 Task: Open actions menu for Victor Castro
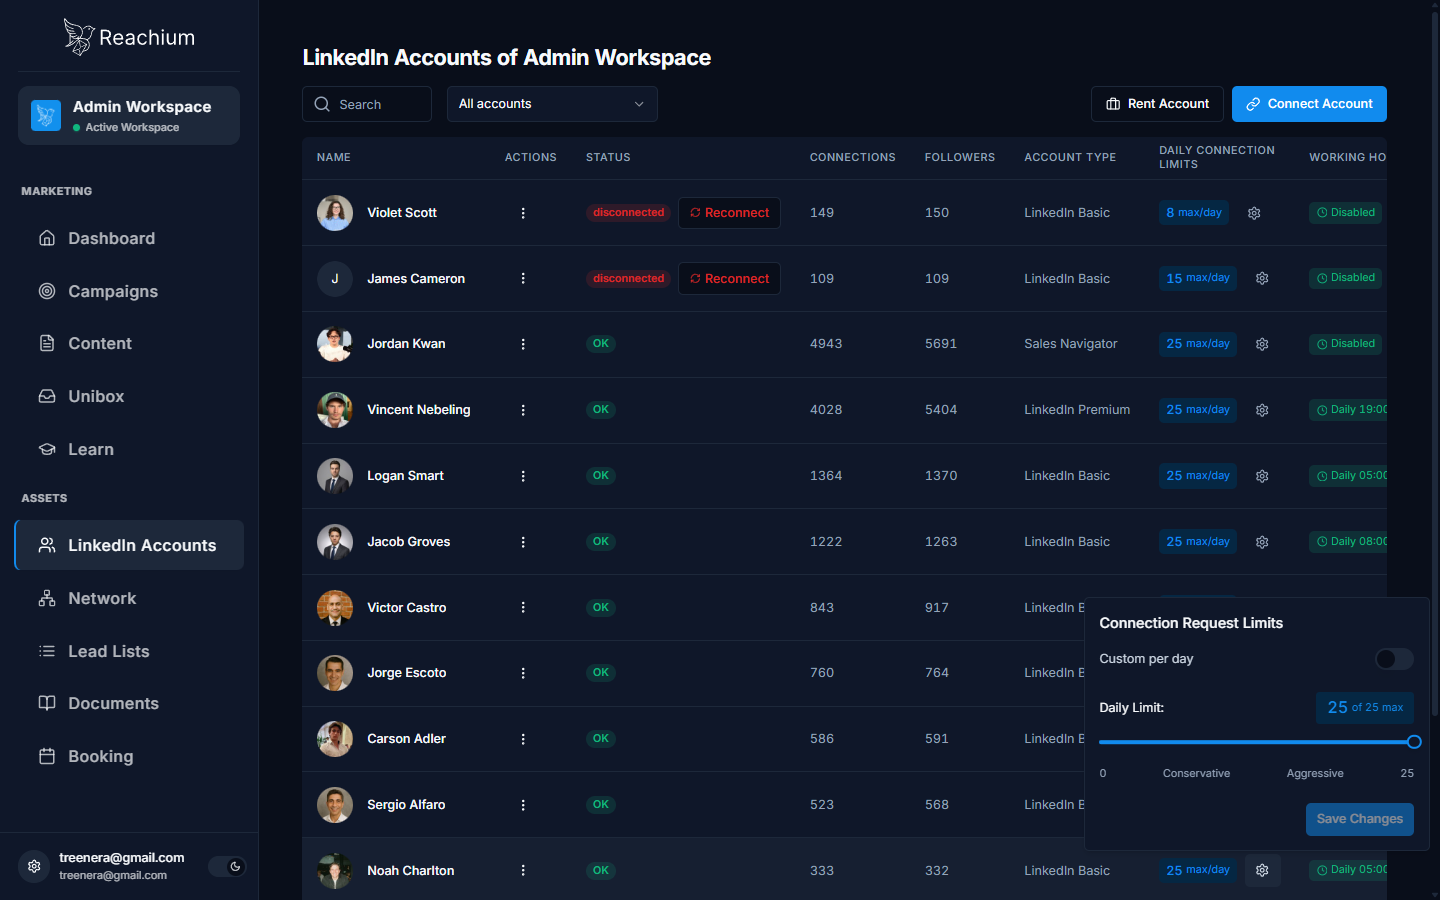pos(523,608)
